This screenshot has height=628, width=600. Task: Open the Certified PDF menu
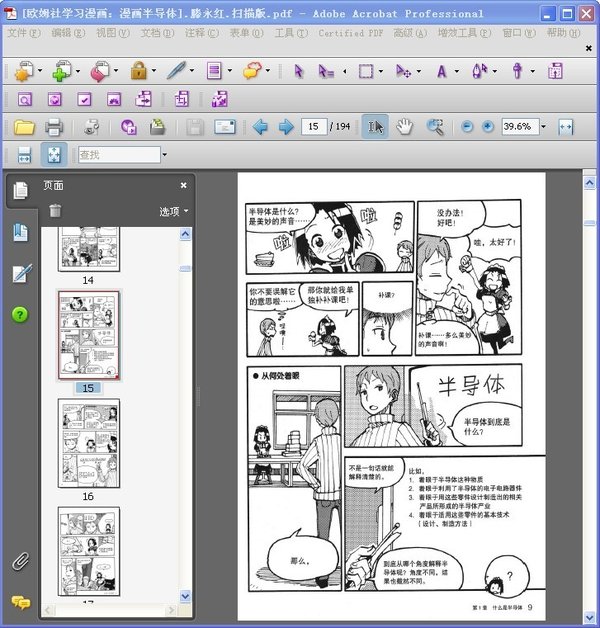351,33
